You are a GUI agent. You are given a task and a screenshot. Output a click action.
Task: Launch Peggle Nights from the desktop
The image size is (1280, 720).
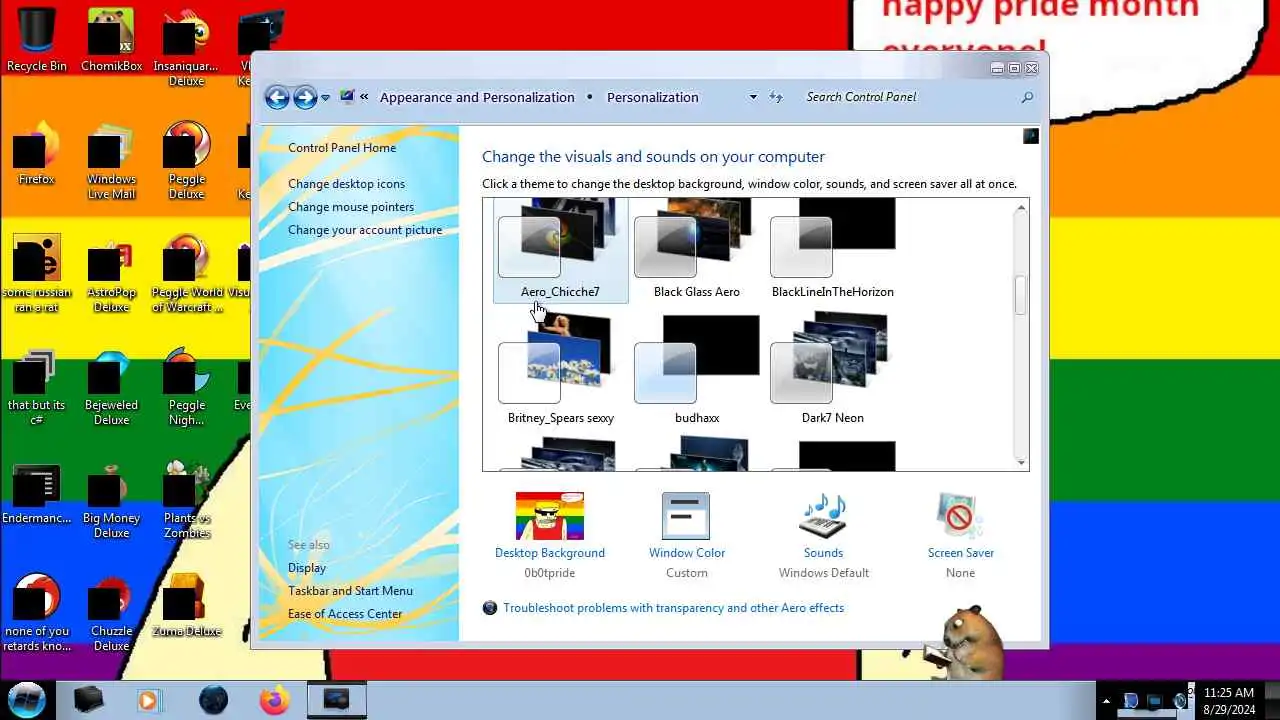coord(186,387)
